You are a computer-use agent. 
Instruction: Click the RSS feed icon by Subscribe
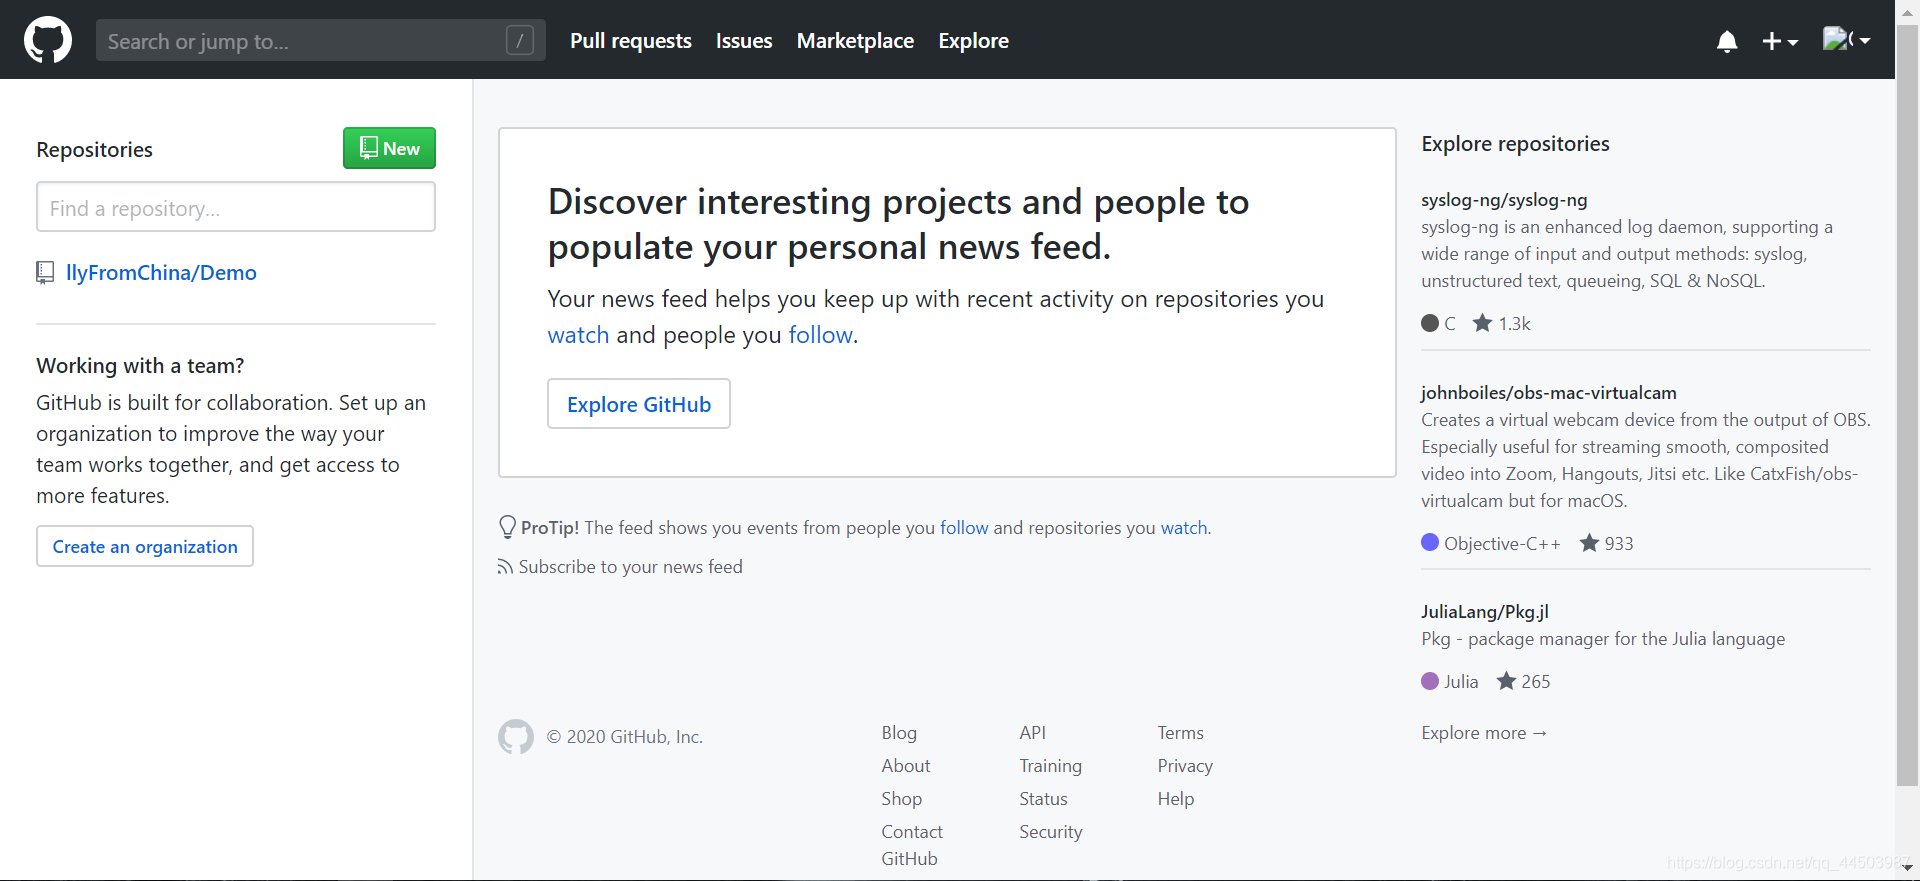tap(505, 567)
